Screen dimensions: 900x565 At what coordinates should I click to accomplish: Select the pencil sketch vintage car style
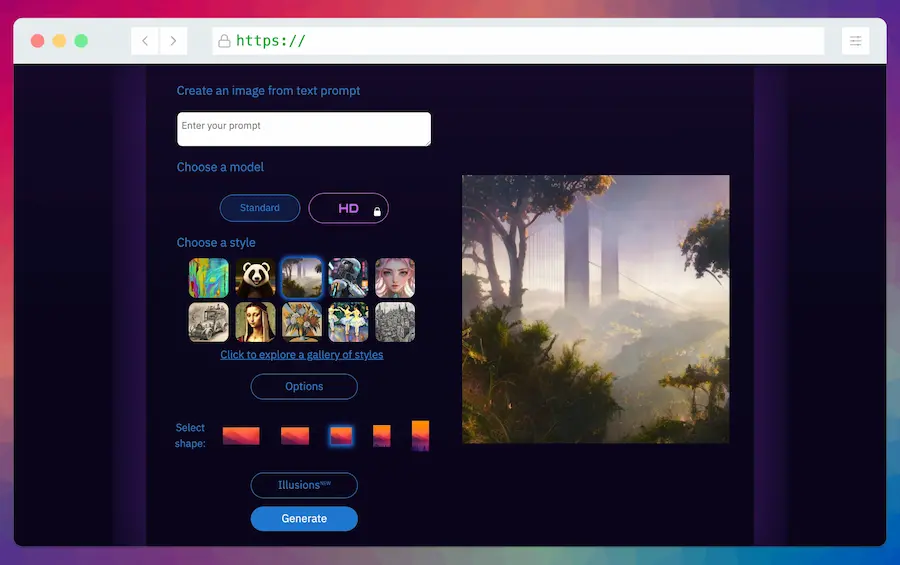[208, 322]
